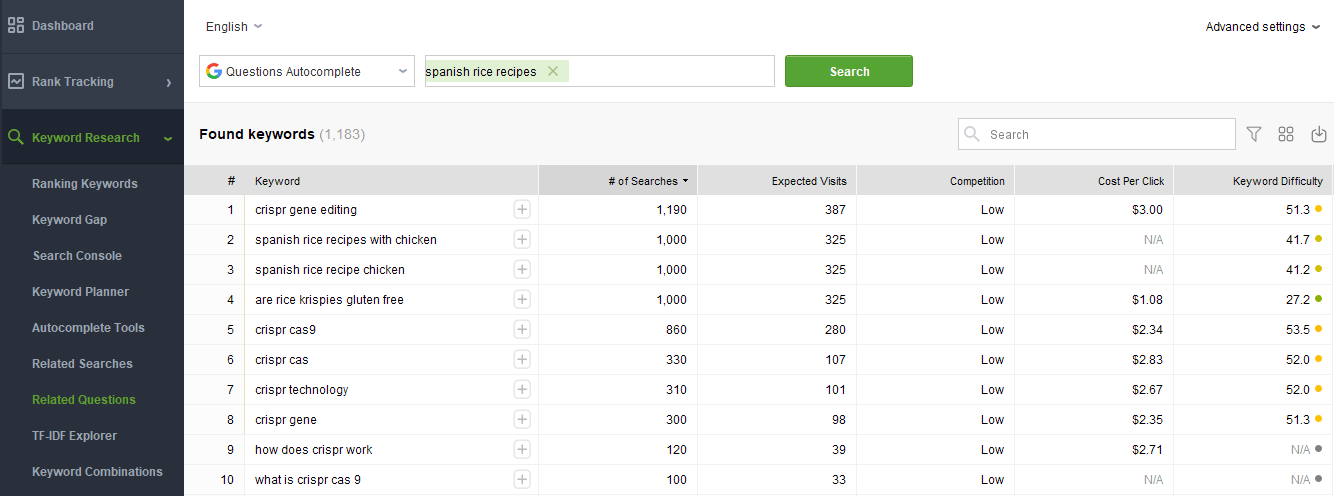Click the found keywords Search field

coord(1097,134)
